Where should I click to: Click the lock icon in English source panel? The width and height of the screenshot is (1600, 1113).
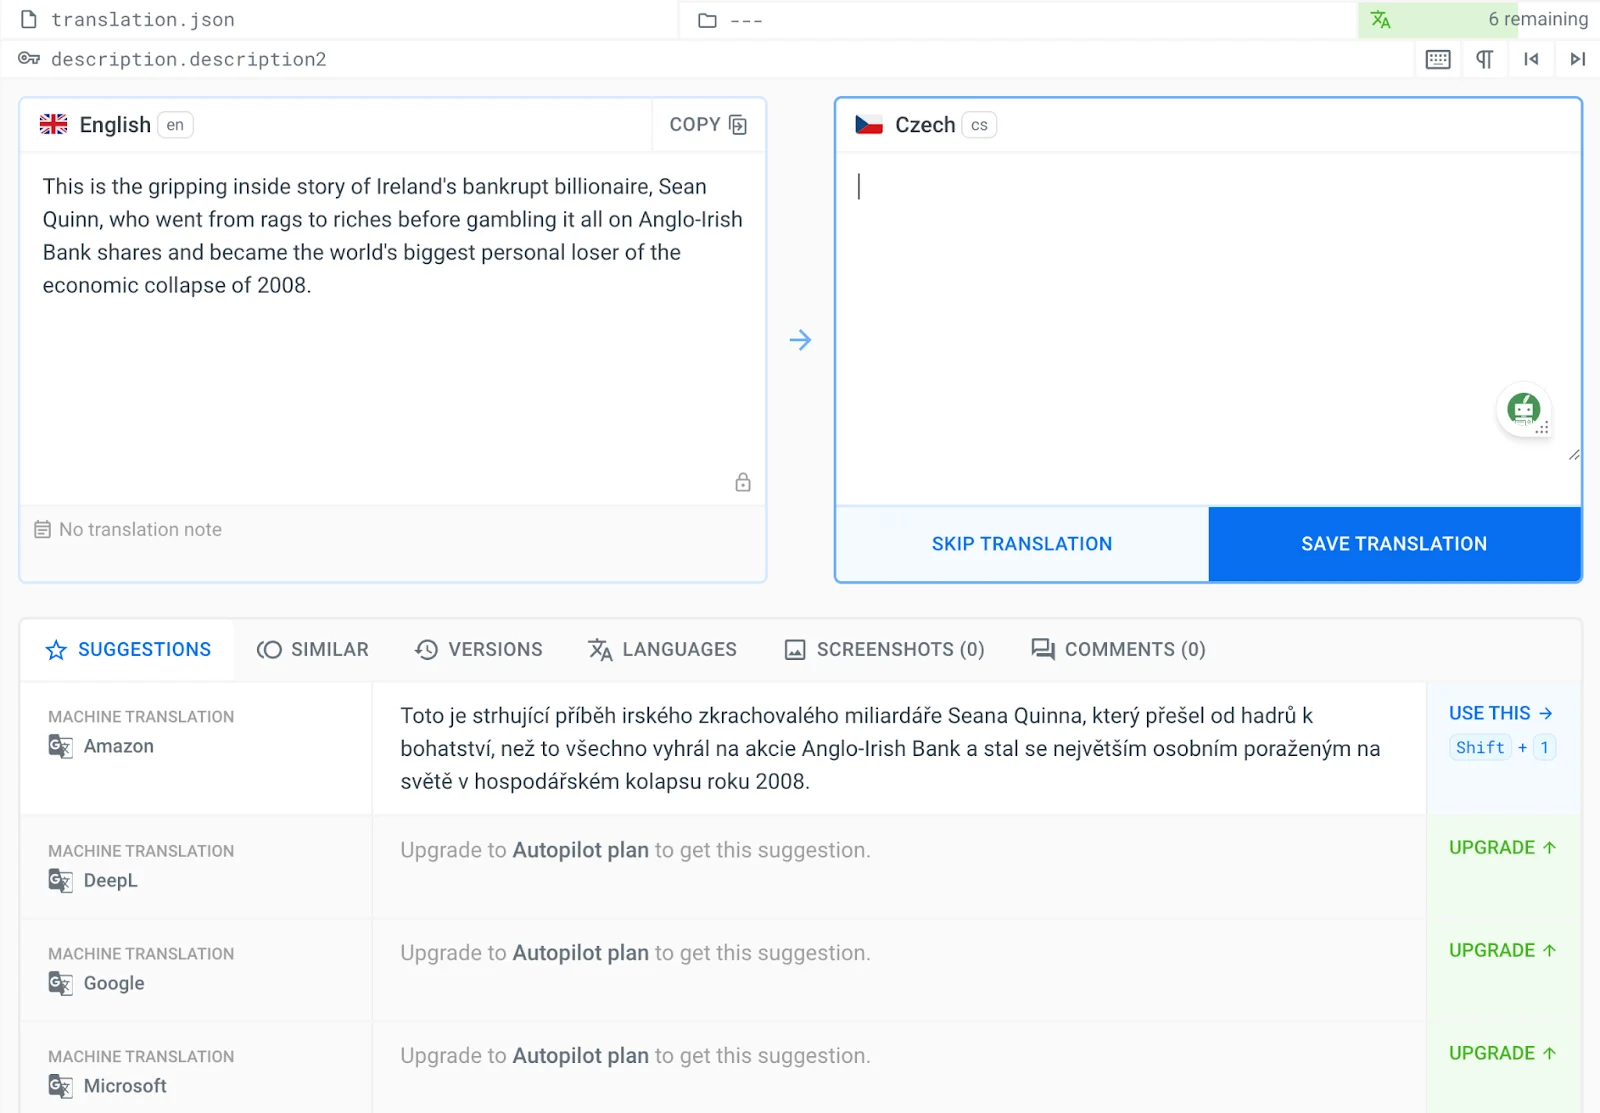[743, 482]
